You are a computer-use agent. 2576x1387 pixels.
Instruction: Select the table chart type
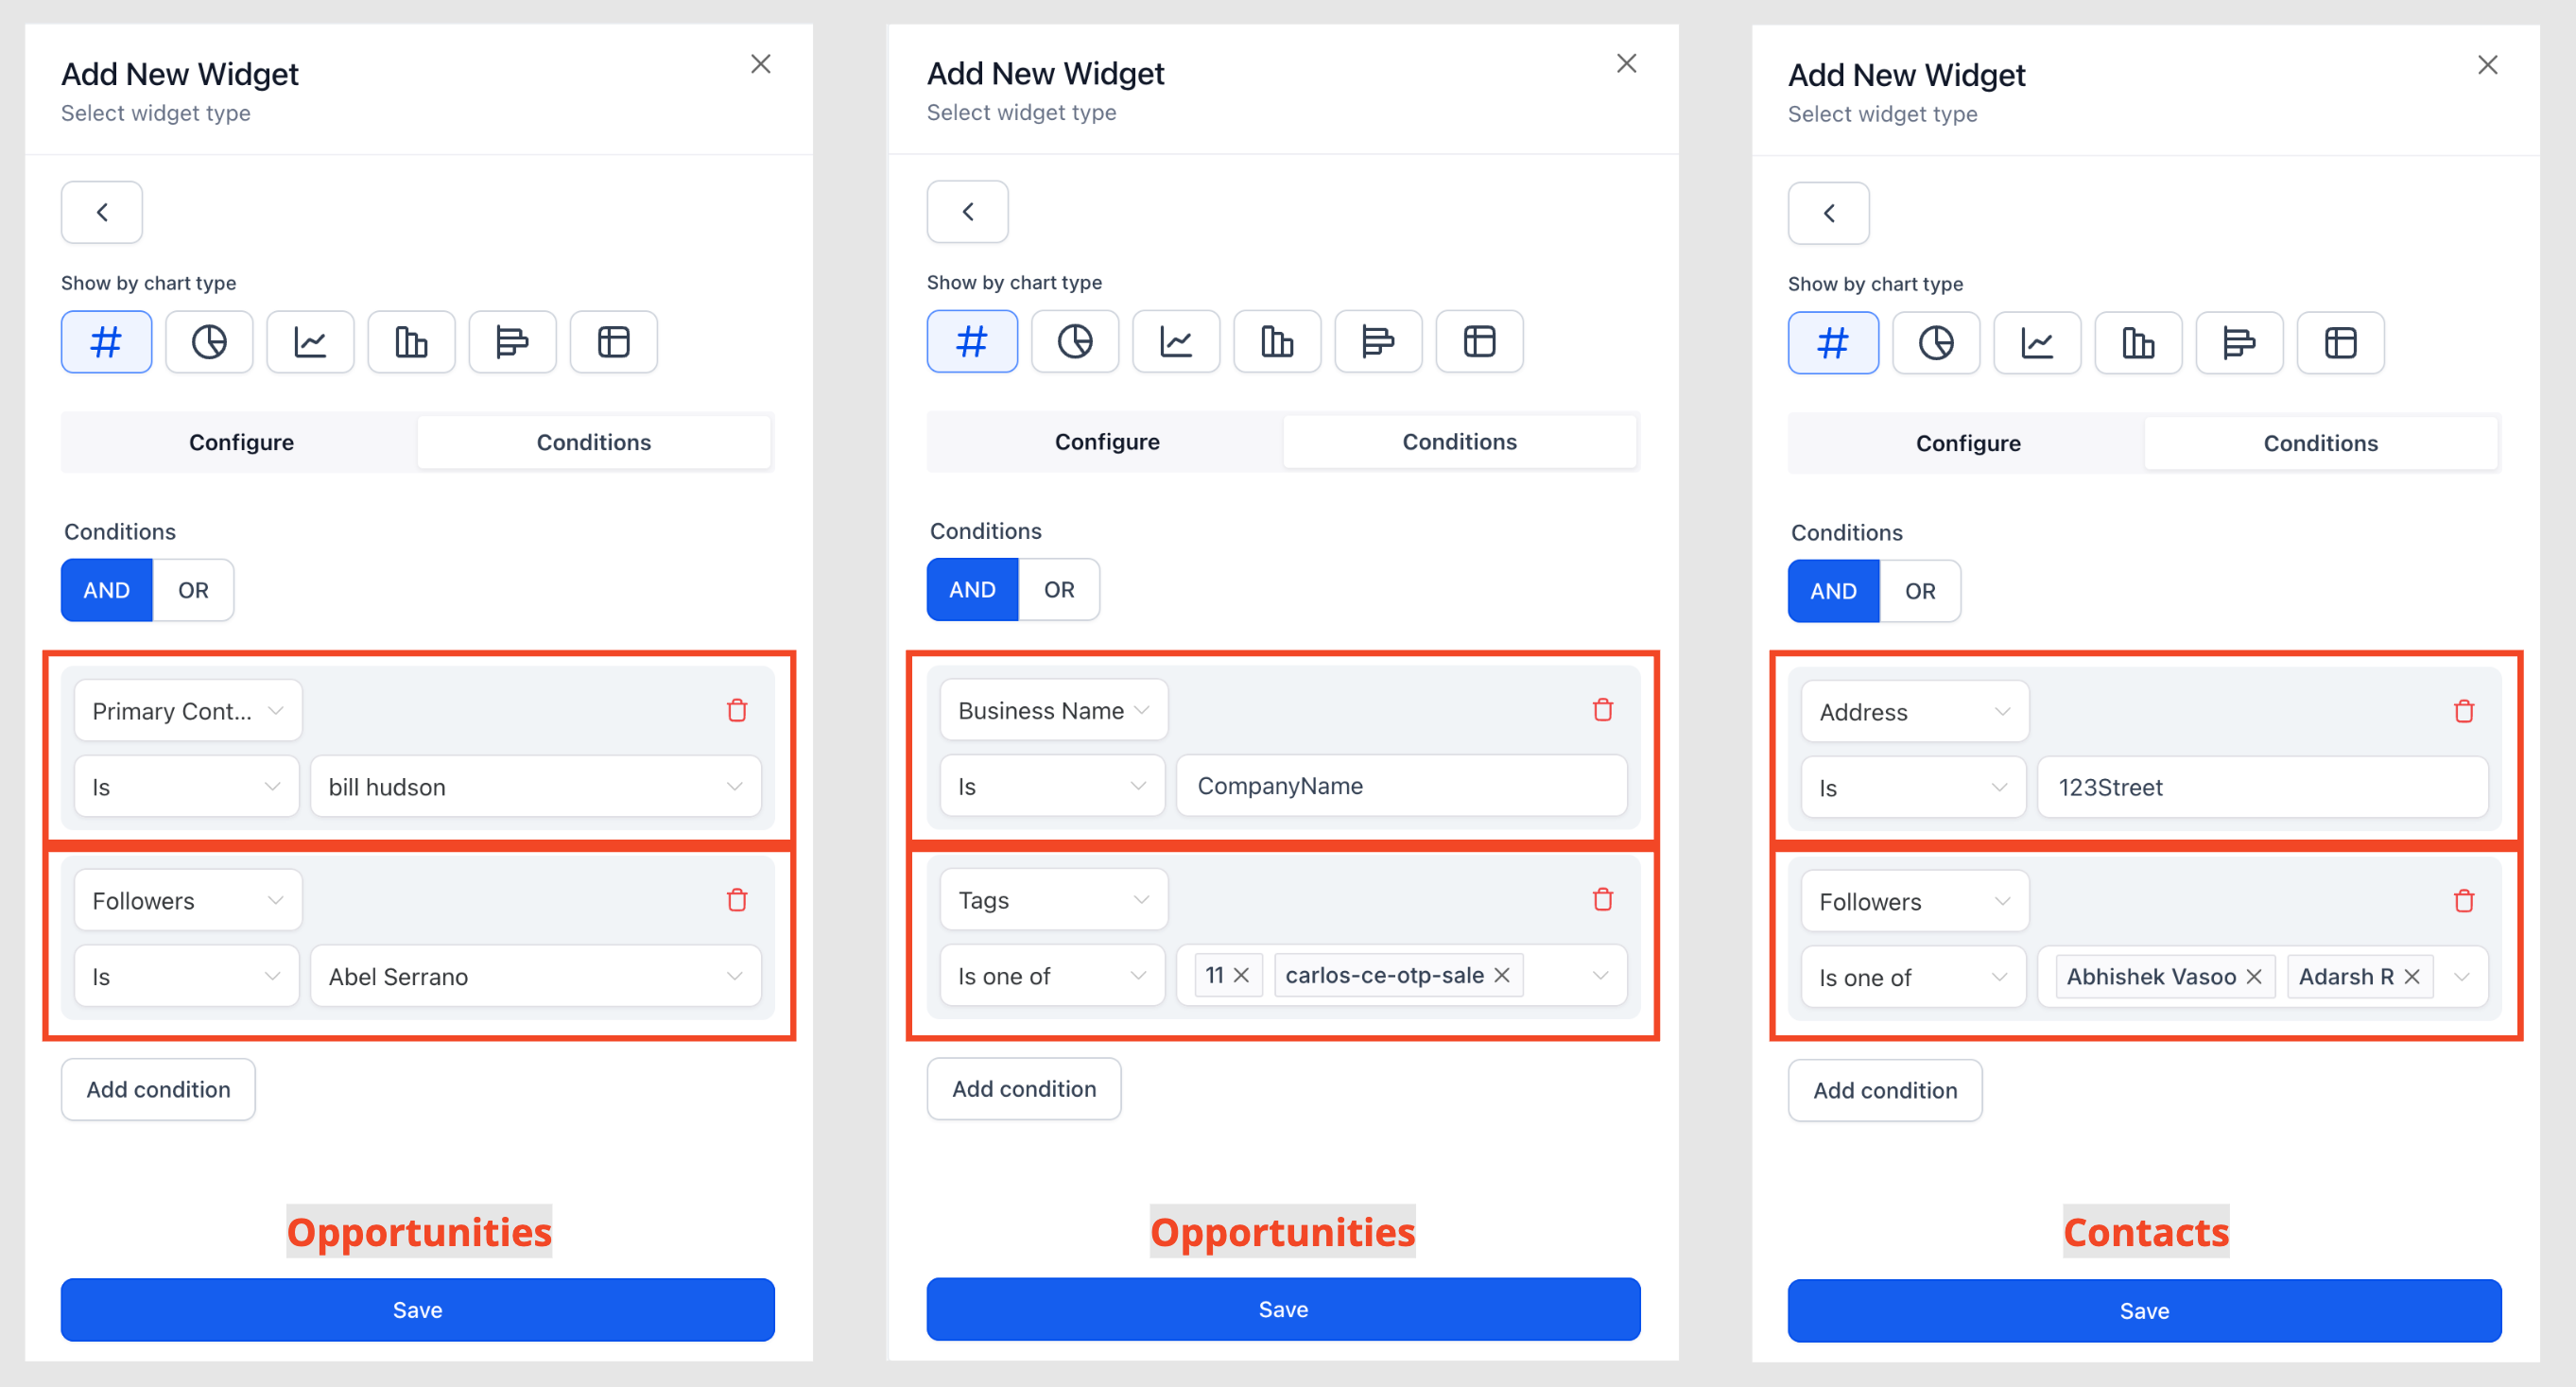(x=613, y=341)
